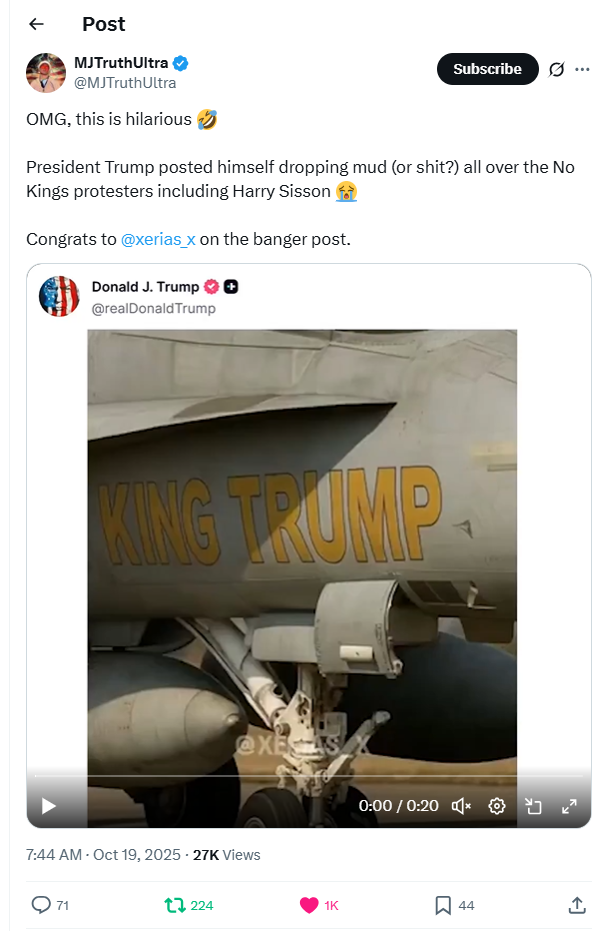Reply to the post via comment icon

41,905
